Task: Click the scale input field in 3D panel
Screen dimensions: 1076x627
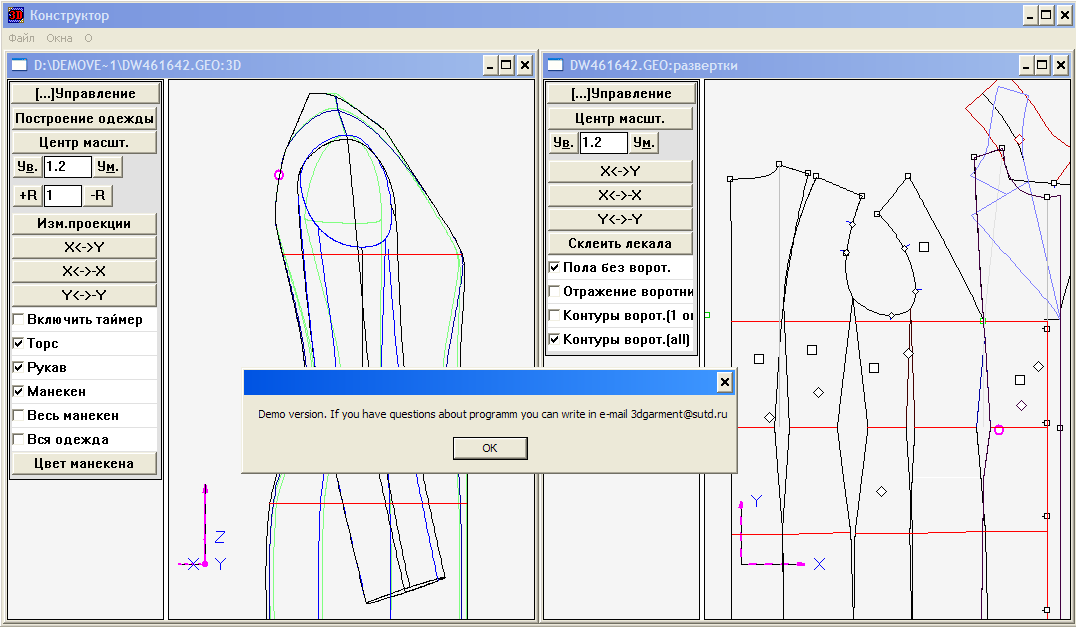Action: click(67, 167)
